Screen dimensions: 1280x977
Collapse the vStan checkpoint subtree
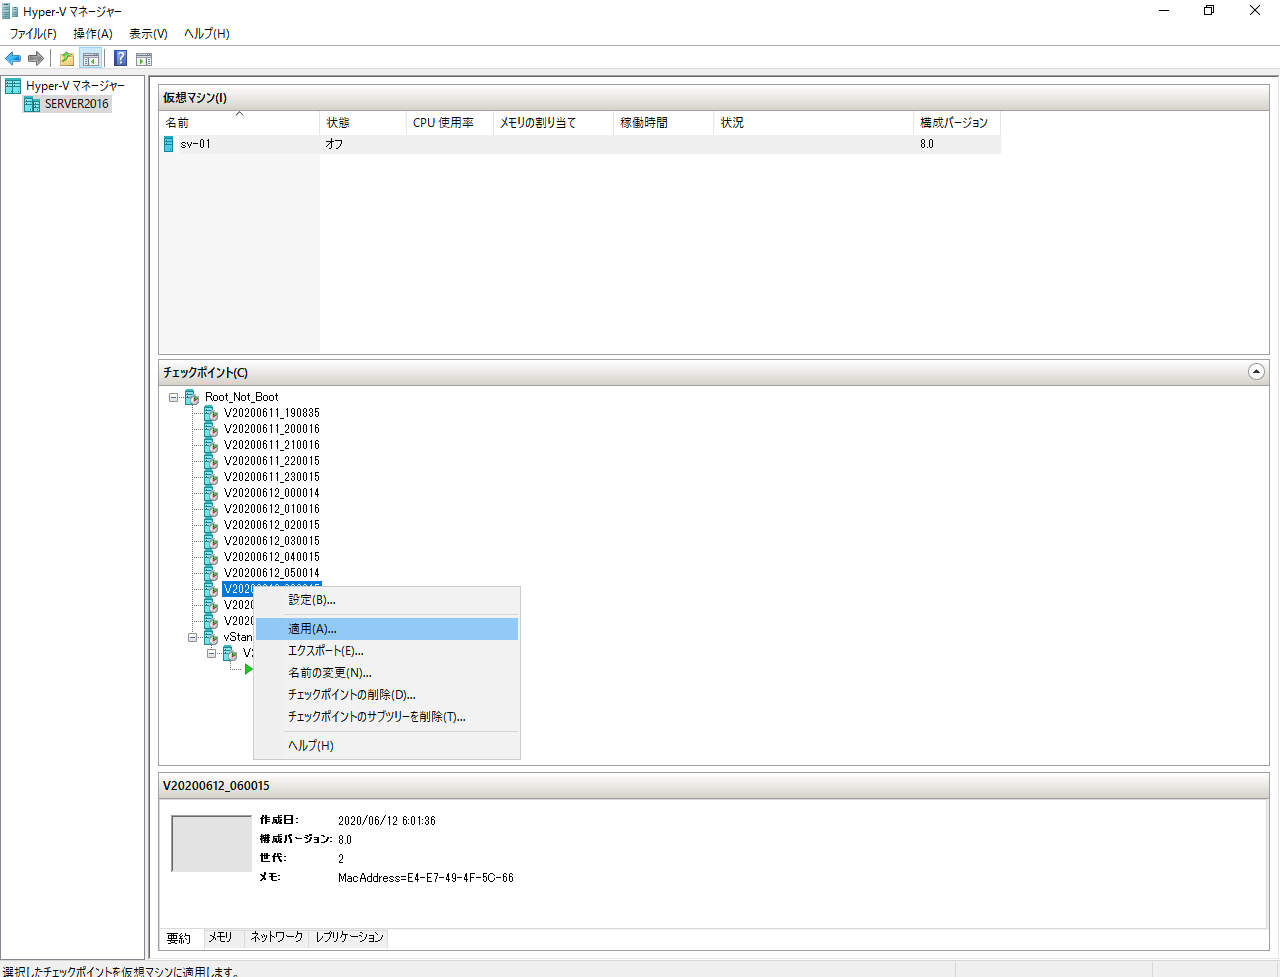tap(193, 637)
